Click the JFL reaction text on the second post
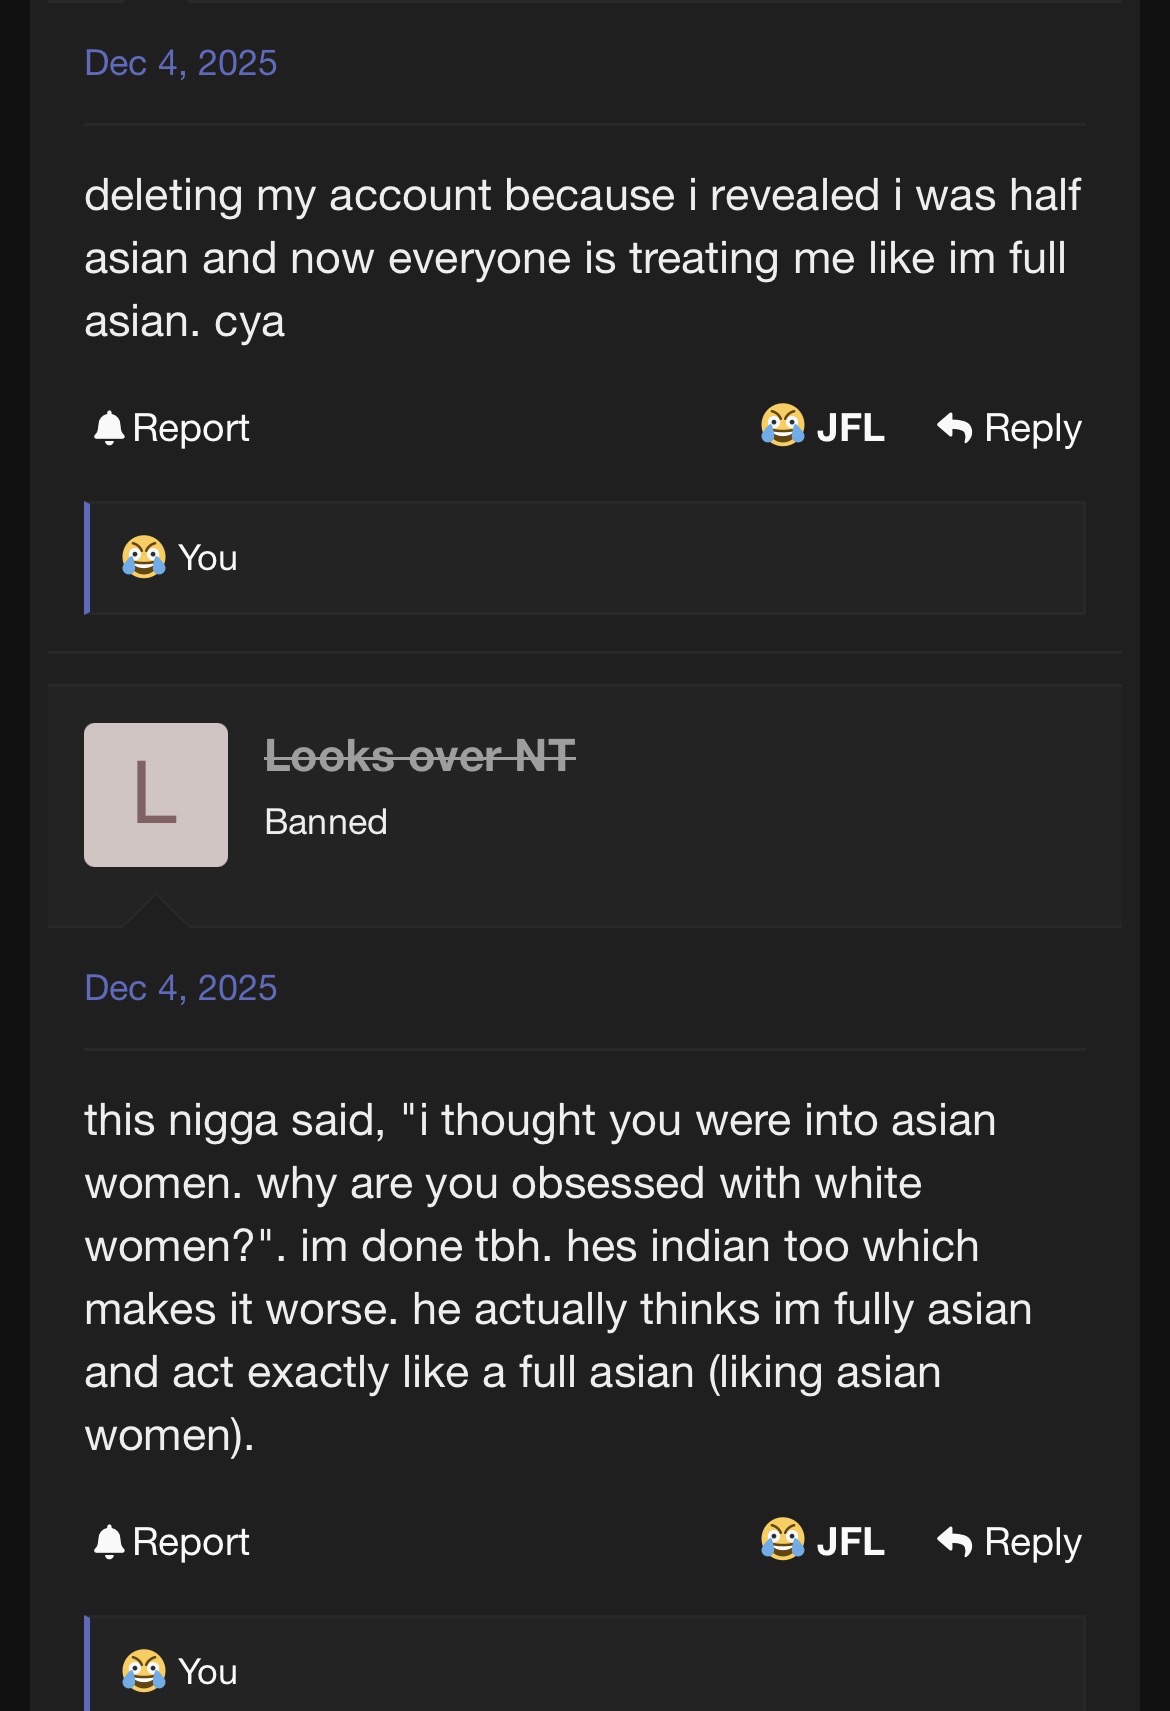Screen dimensions: 1170x1711 tap(850, 1542)
